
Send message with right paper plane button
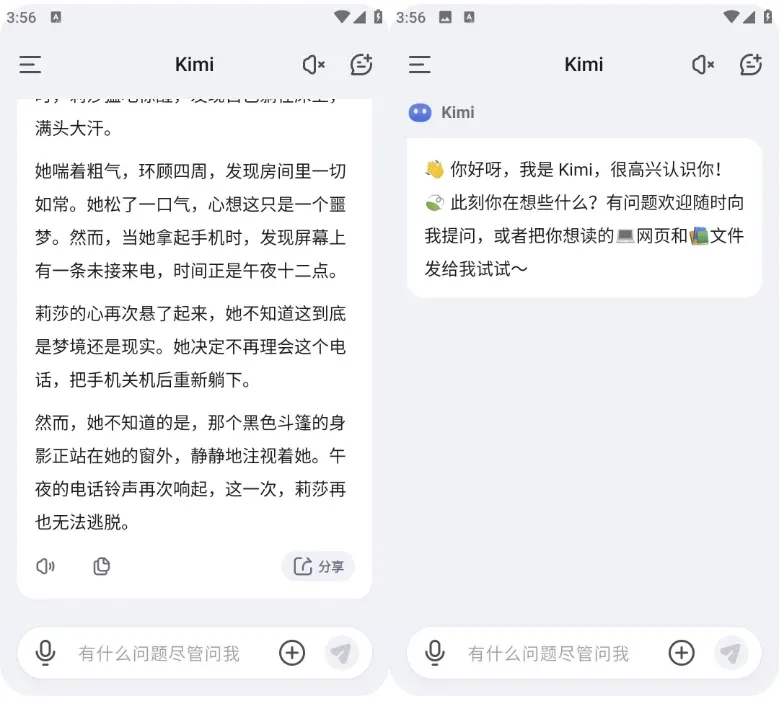(731, 653)
